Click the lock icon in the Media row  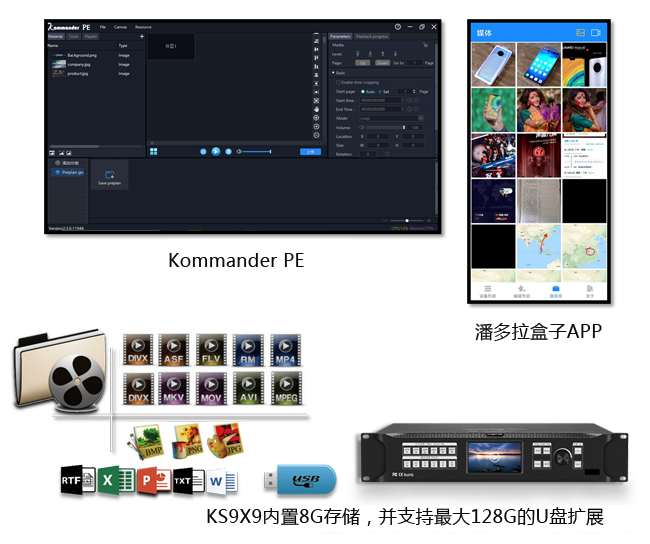pyautogui.click(x=427, y=45)
